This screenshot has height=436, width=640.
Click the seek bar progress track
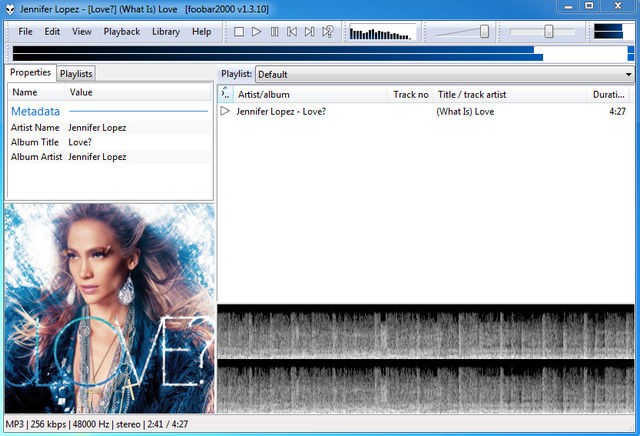pyautogui.click(x=322, y=53)
